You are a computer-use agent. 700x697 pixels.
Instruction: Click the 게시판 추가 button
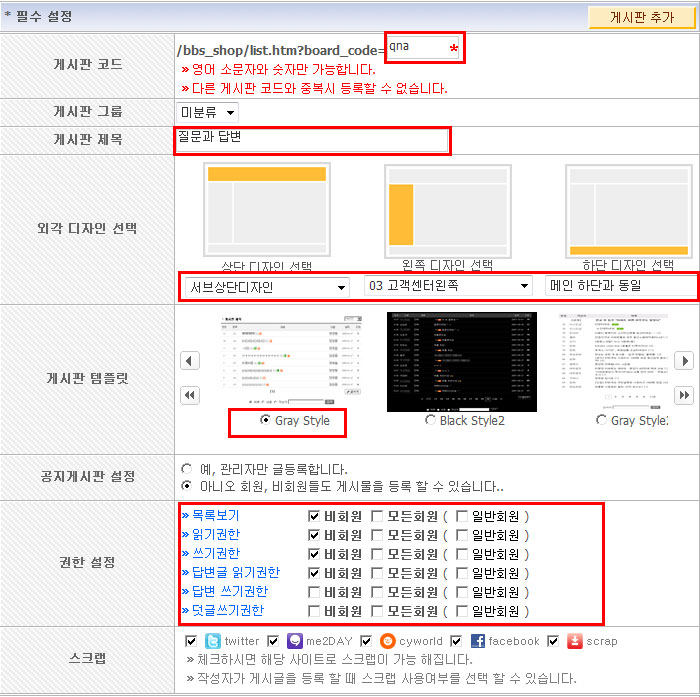point(642,17)
